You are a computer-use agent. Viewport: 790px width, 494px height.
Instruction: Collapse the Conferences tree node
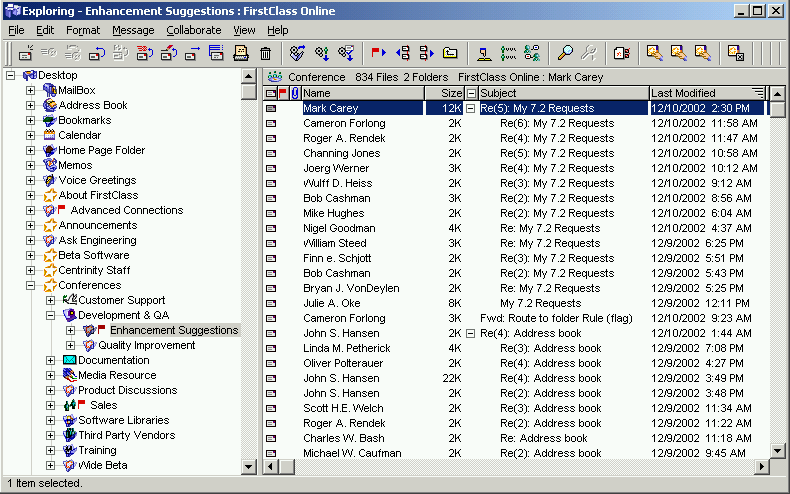click(31, 285)
